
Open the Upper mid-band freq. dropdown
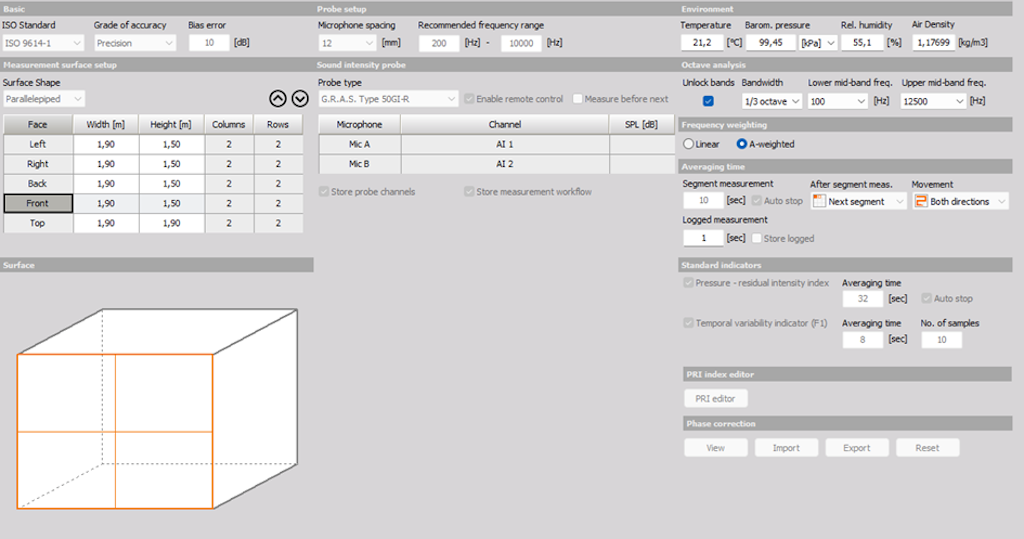click(x=932, y=101)
